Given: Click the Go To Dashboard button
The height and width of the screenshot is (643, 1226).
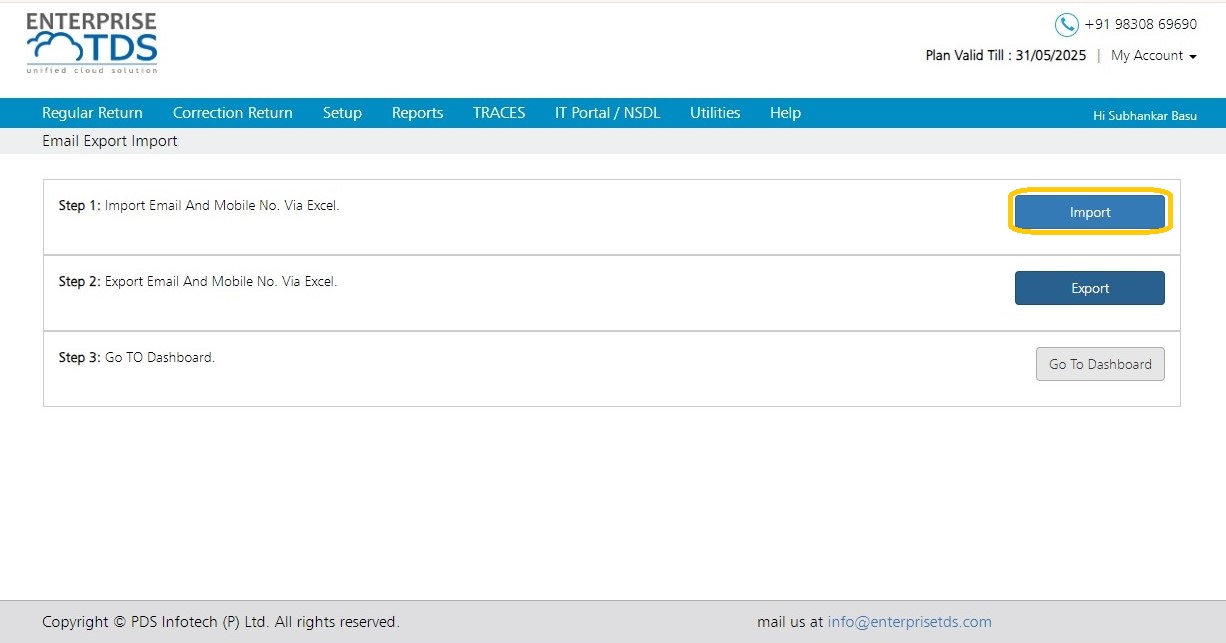Looking at the screenshot, I should pos(1100,364).
